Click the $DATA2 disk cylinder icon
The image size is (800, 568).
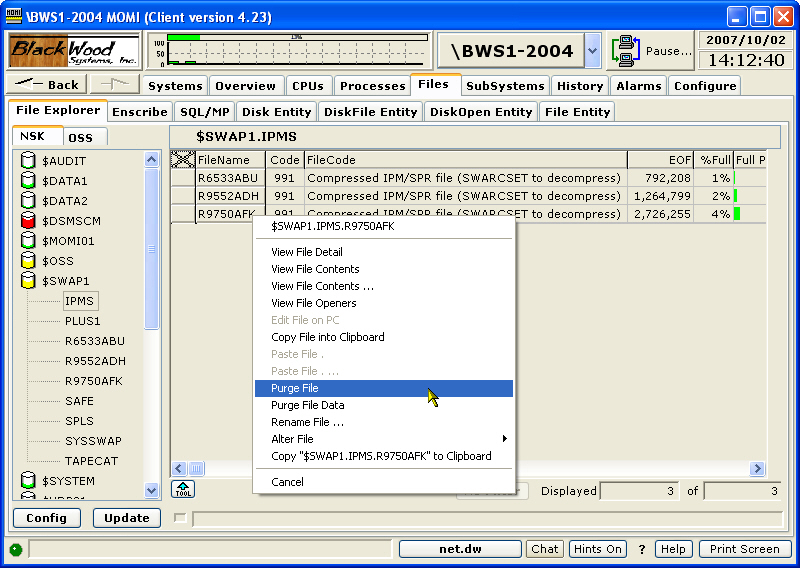28,201
